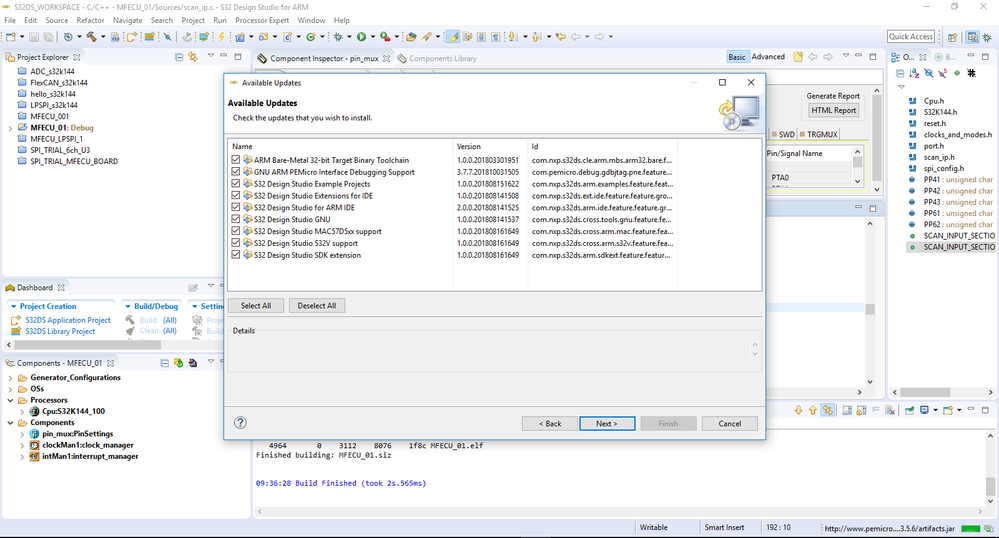Uncheck S32 Design Studio Extensions for IDE
The width and height of the screenshot is (999, 538).
click(236, 196)
